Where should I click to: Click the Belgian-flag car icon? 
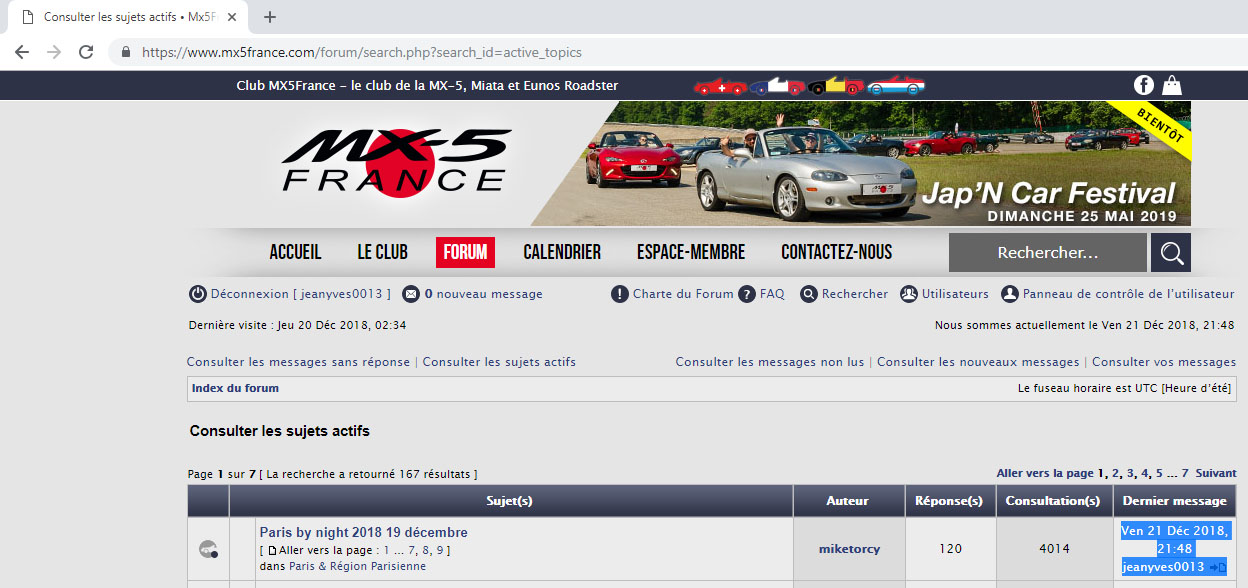(x=836, y=86)
